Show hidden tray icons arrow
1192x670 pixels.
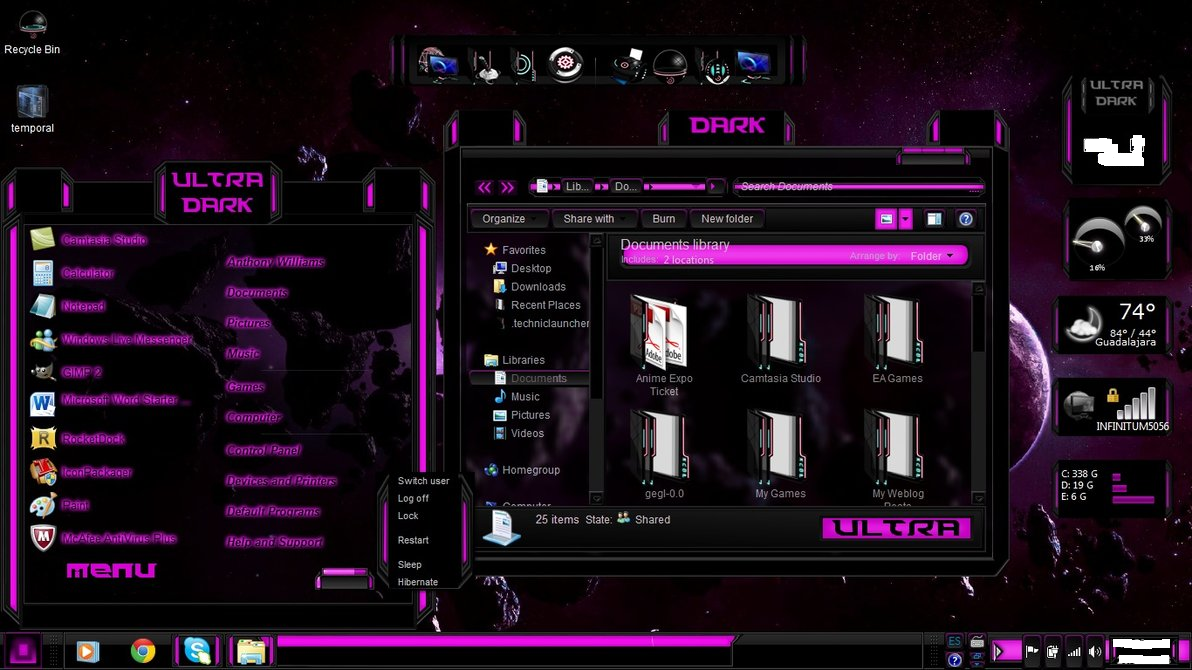tap(1000, 652)
